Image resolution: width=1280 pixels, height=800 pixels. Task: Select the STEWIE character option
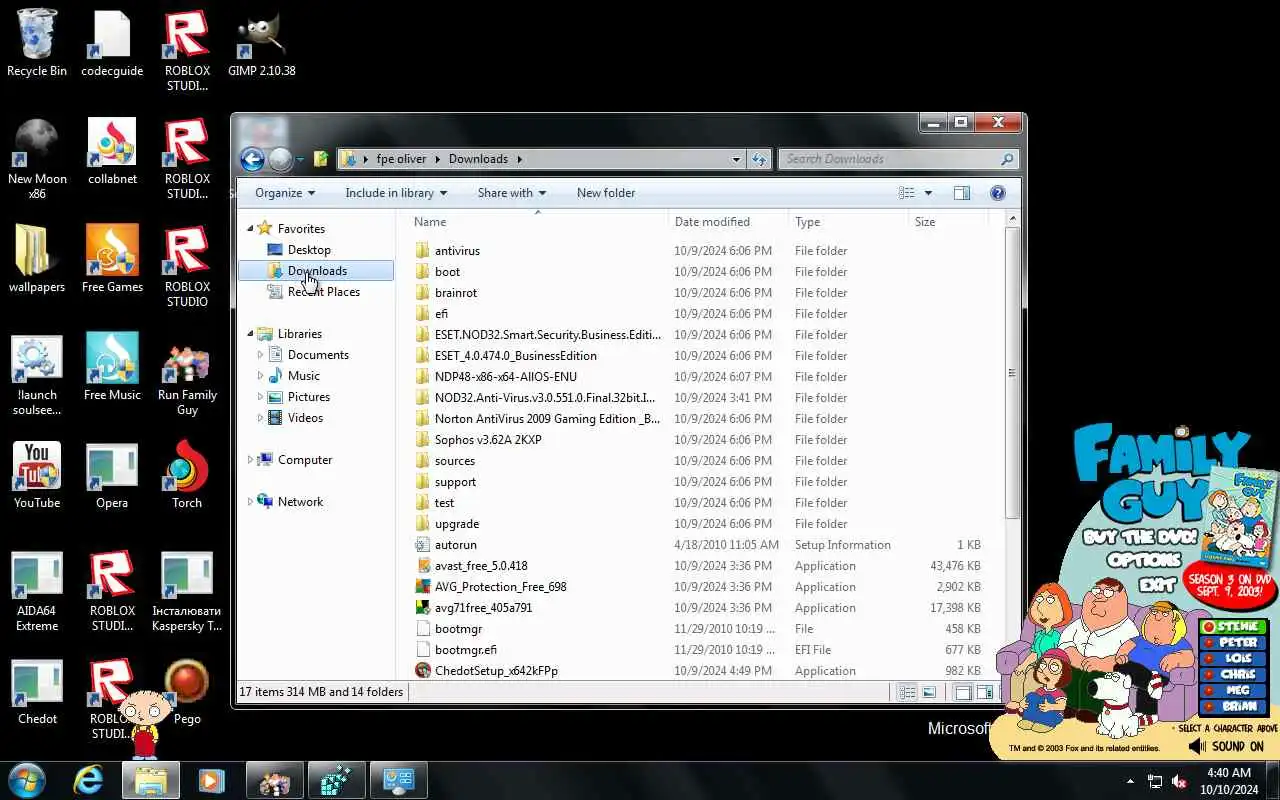(x=1233, y=627)
